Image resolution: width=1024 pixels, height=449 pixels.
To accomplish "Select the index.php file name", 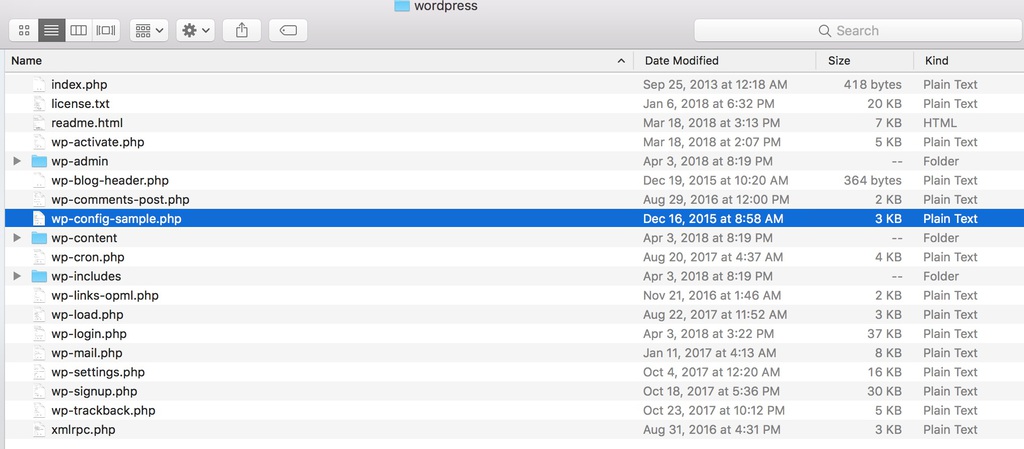I will [x=79, y=85].
